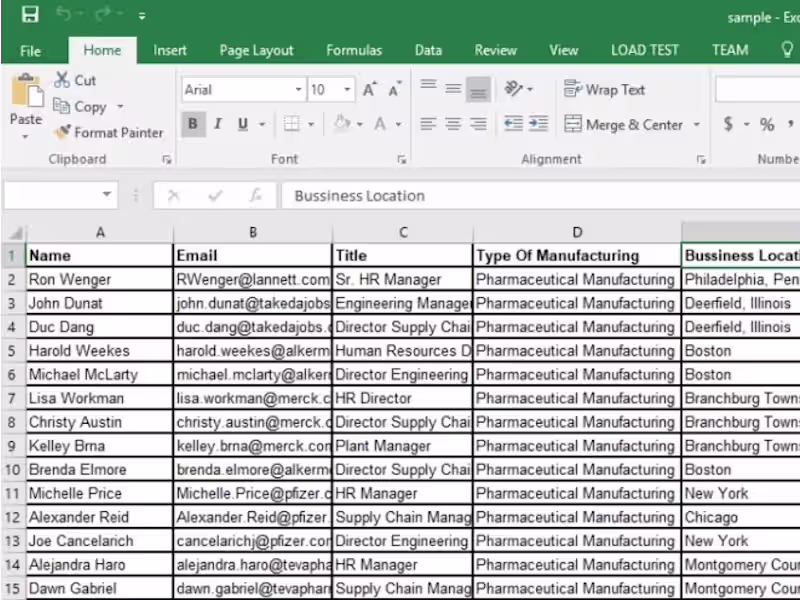Apply center horizontal alignment
This screenshot has height=600, width=800.
point(453,124)
